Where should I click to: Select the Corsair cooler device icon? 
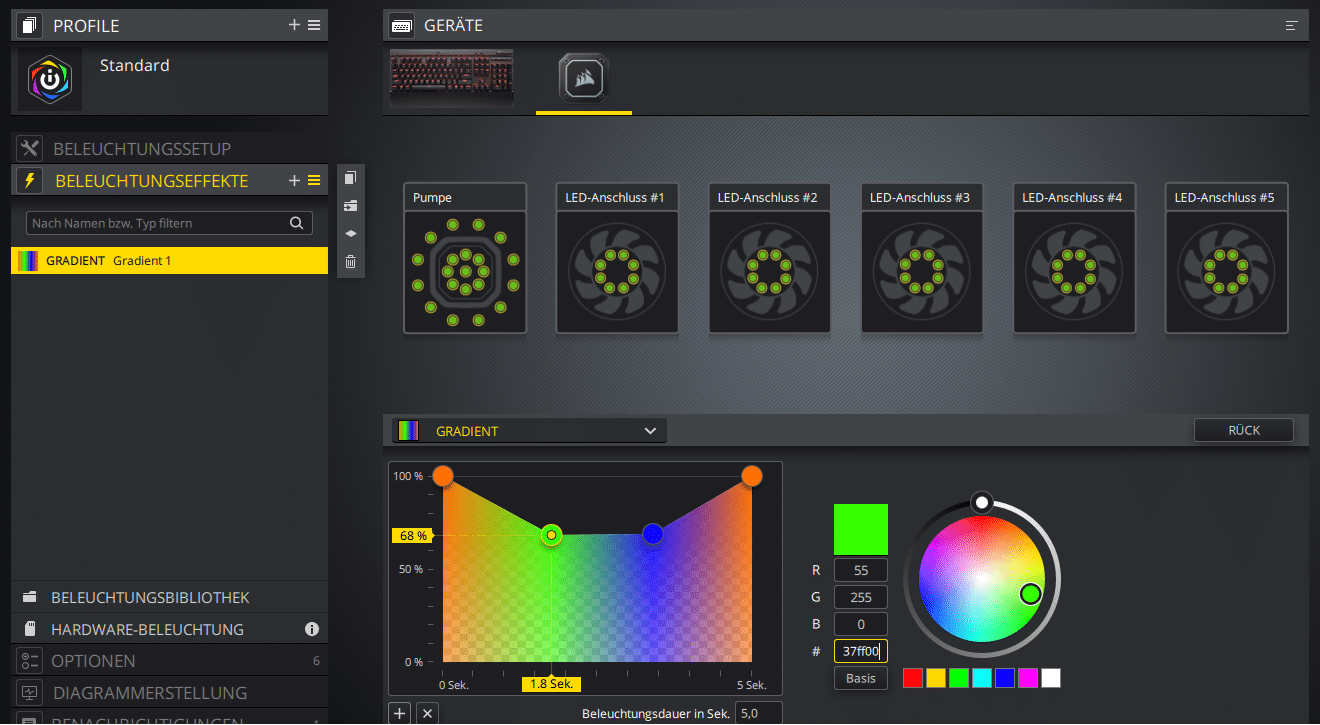point(584,78)
